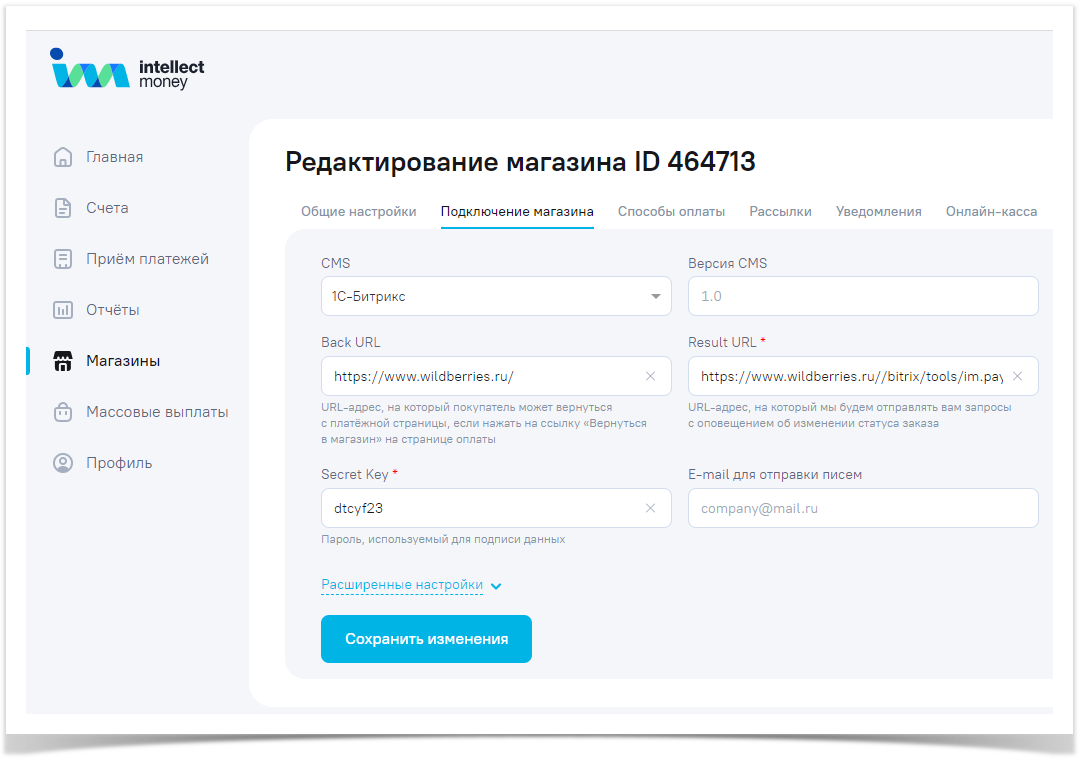
Task: Click the Приём платежей icon
Action: [63, 259]
